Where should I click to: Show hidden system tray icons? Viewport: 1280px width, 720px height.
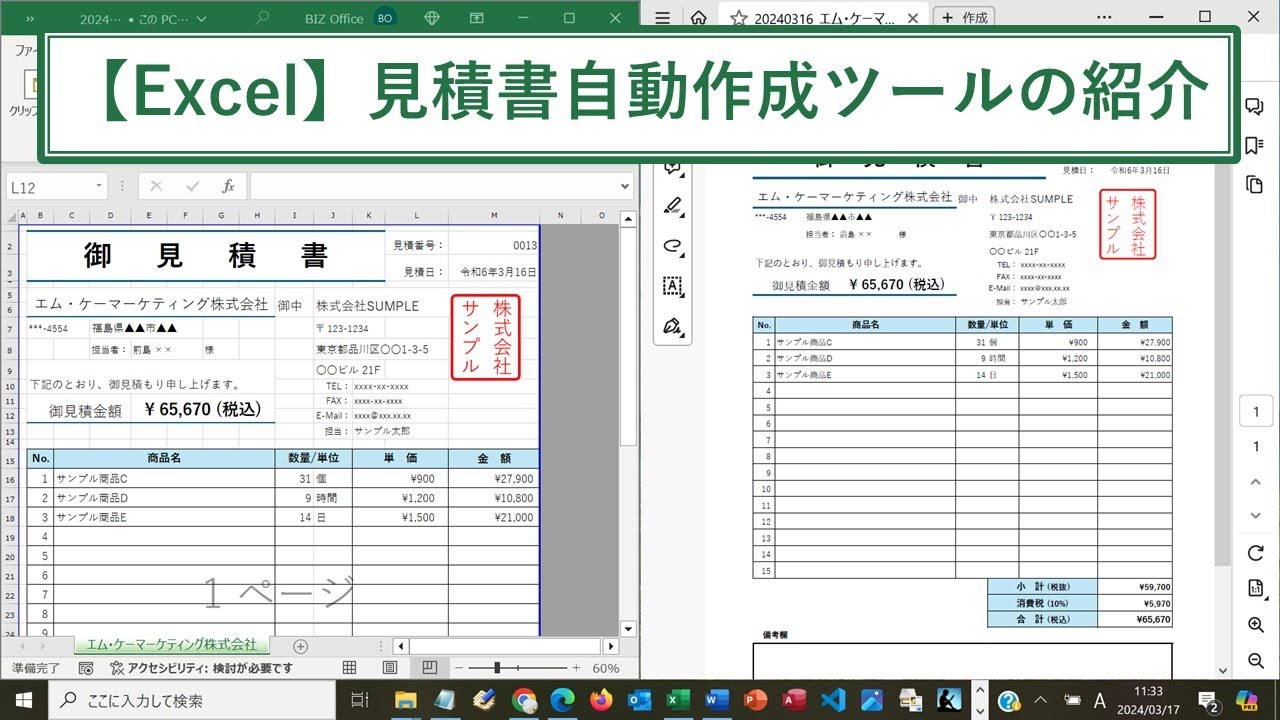(1040, 700)
